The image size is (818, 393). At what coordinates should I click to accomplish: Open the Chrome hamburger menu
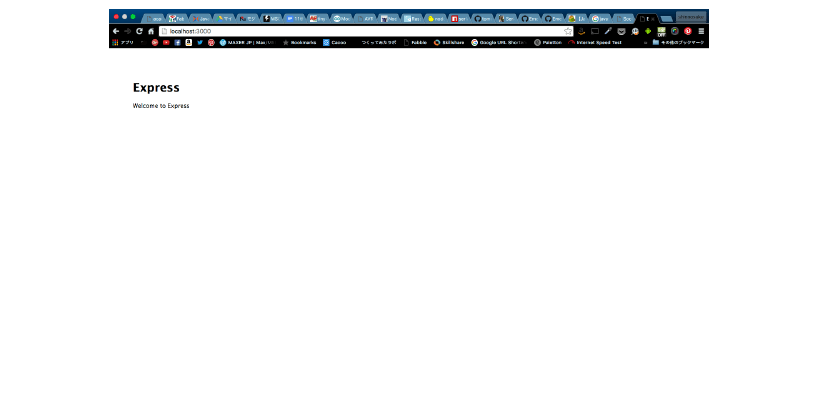tap(701, 31)
